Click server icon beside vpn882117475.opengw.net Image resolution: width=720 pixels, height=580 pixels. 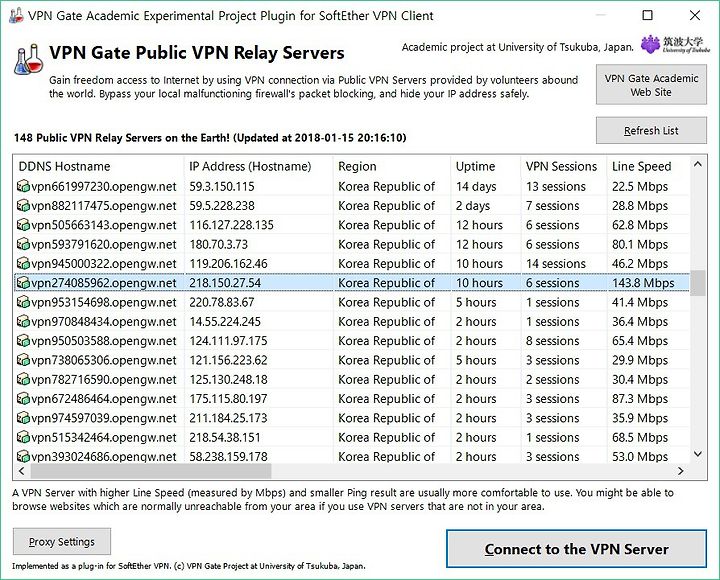[x=23, y=206]
